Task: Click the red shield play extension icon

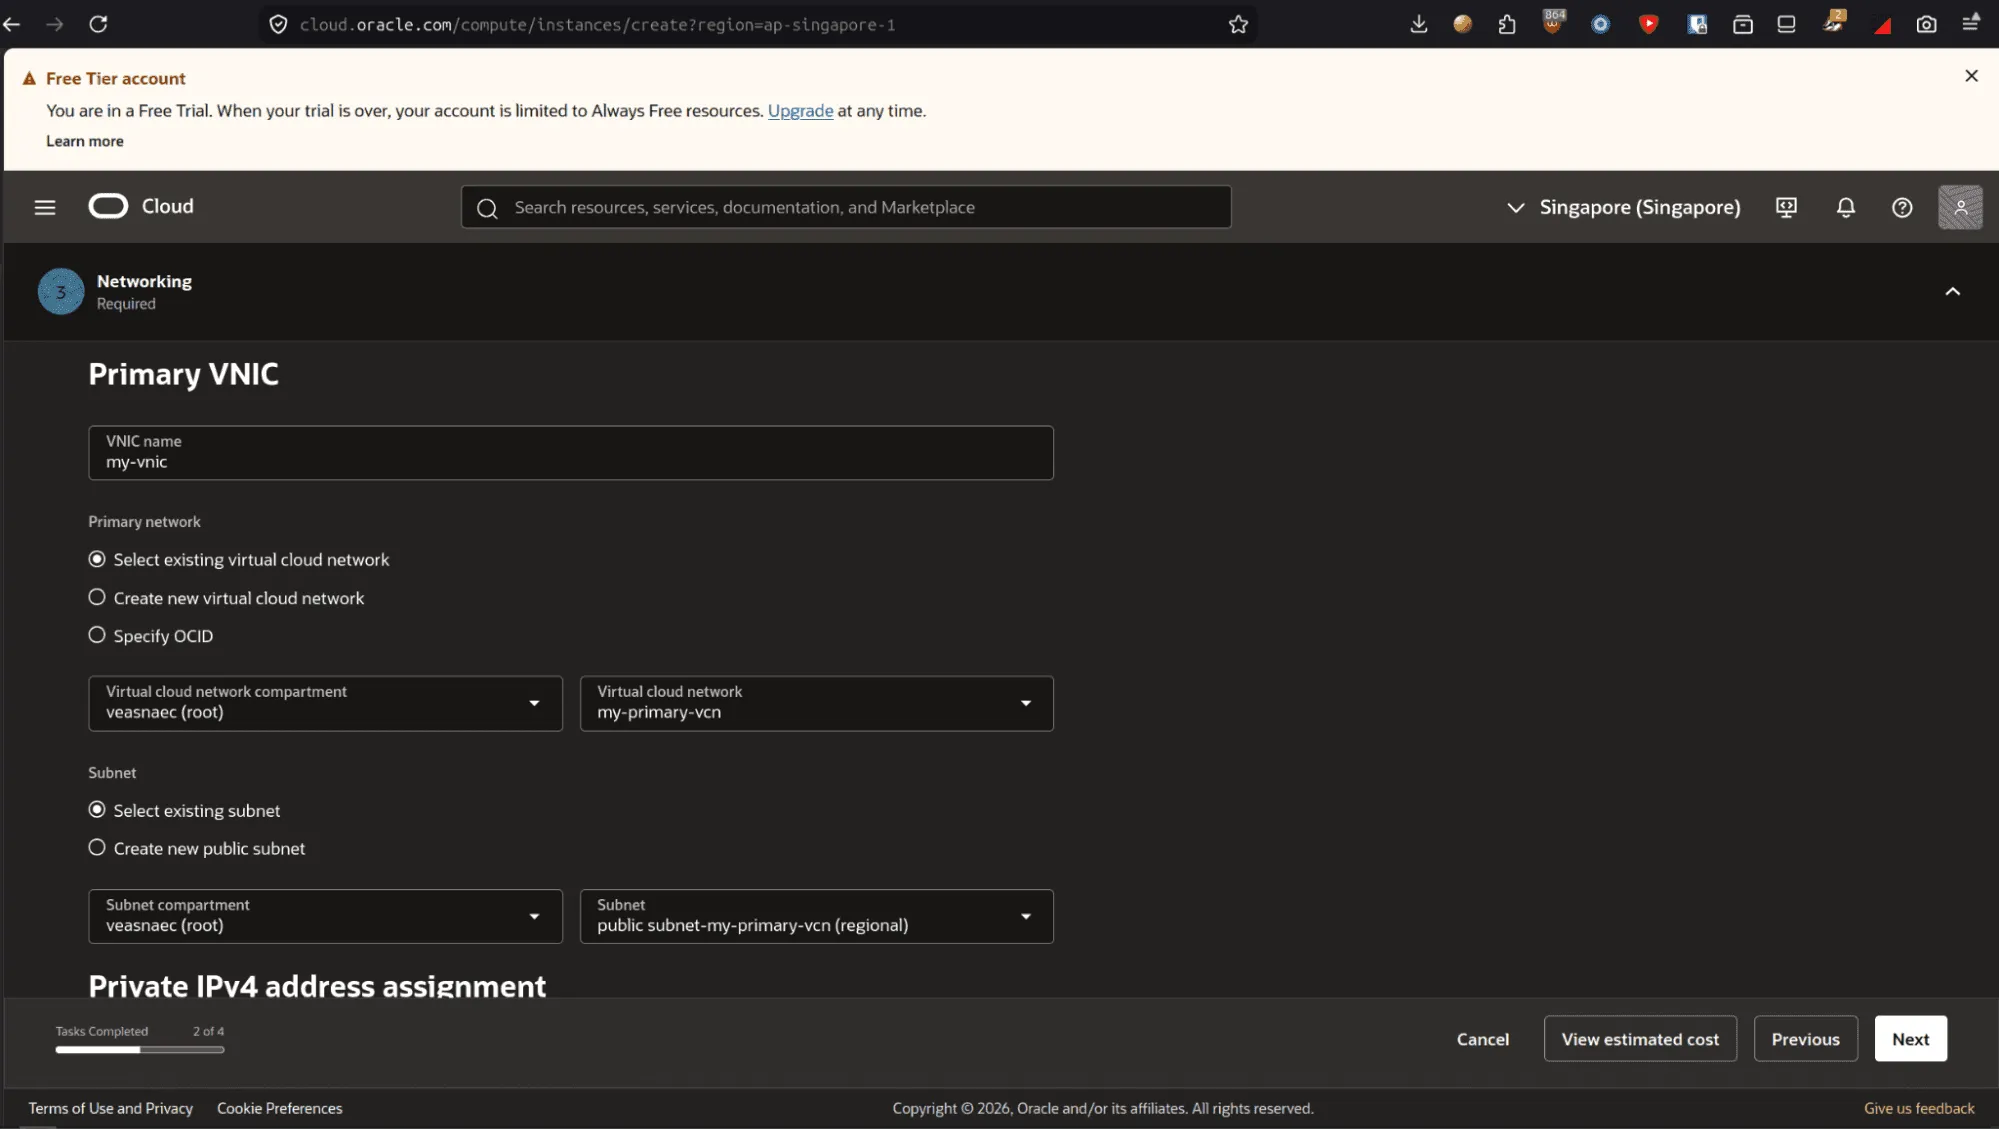Action: [1649, 24]
